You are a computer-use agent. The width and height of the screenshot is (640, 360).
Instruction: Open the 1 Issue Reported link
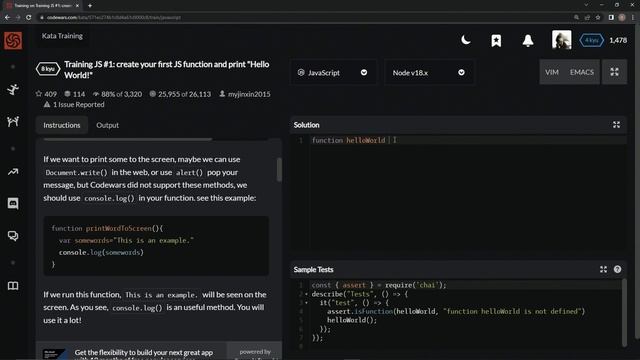[x=74, y=104]
